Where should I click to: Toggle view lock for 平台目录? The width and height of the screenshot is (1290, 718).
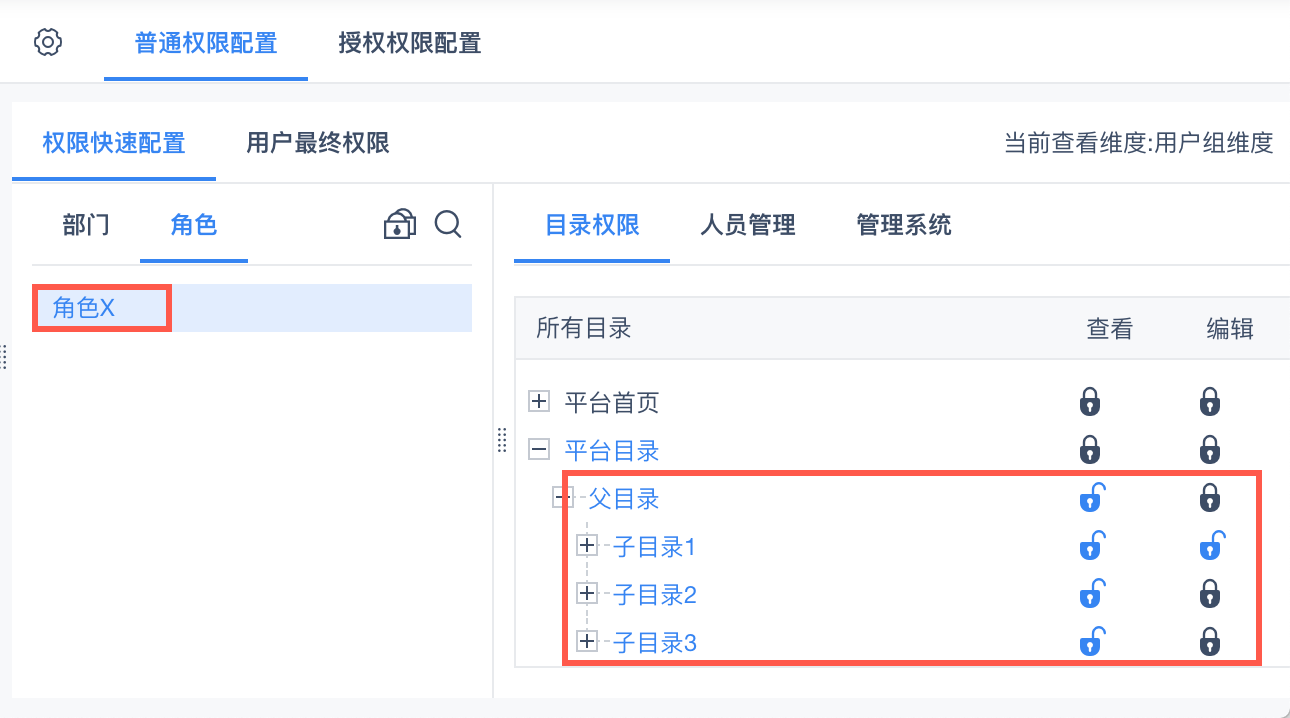(1090, 450)
